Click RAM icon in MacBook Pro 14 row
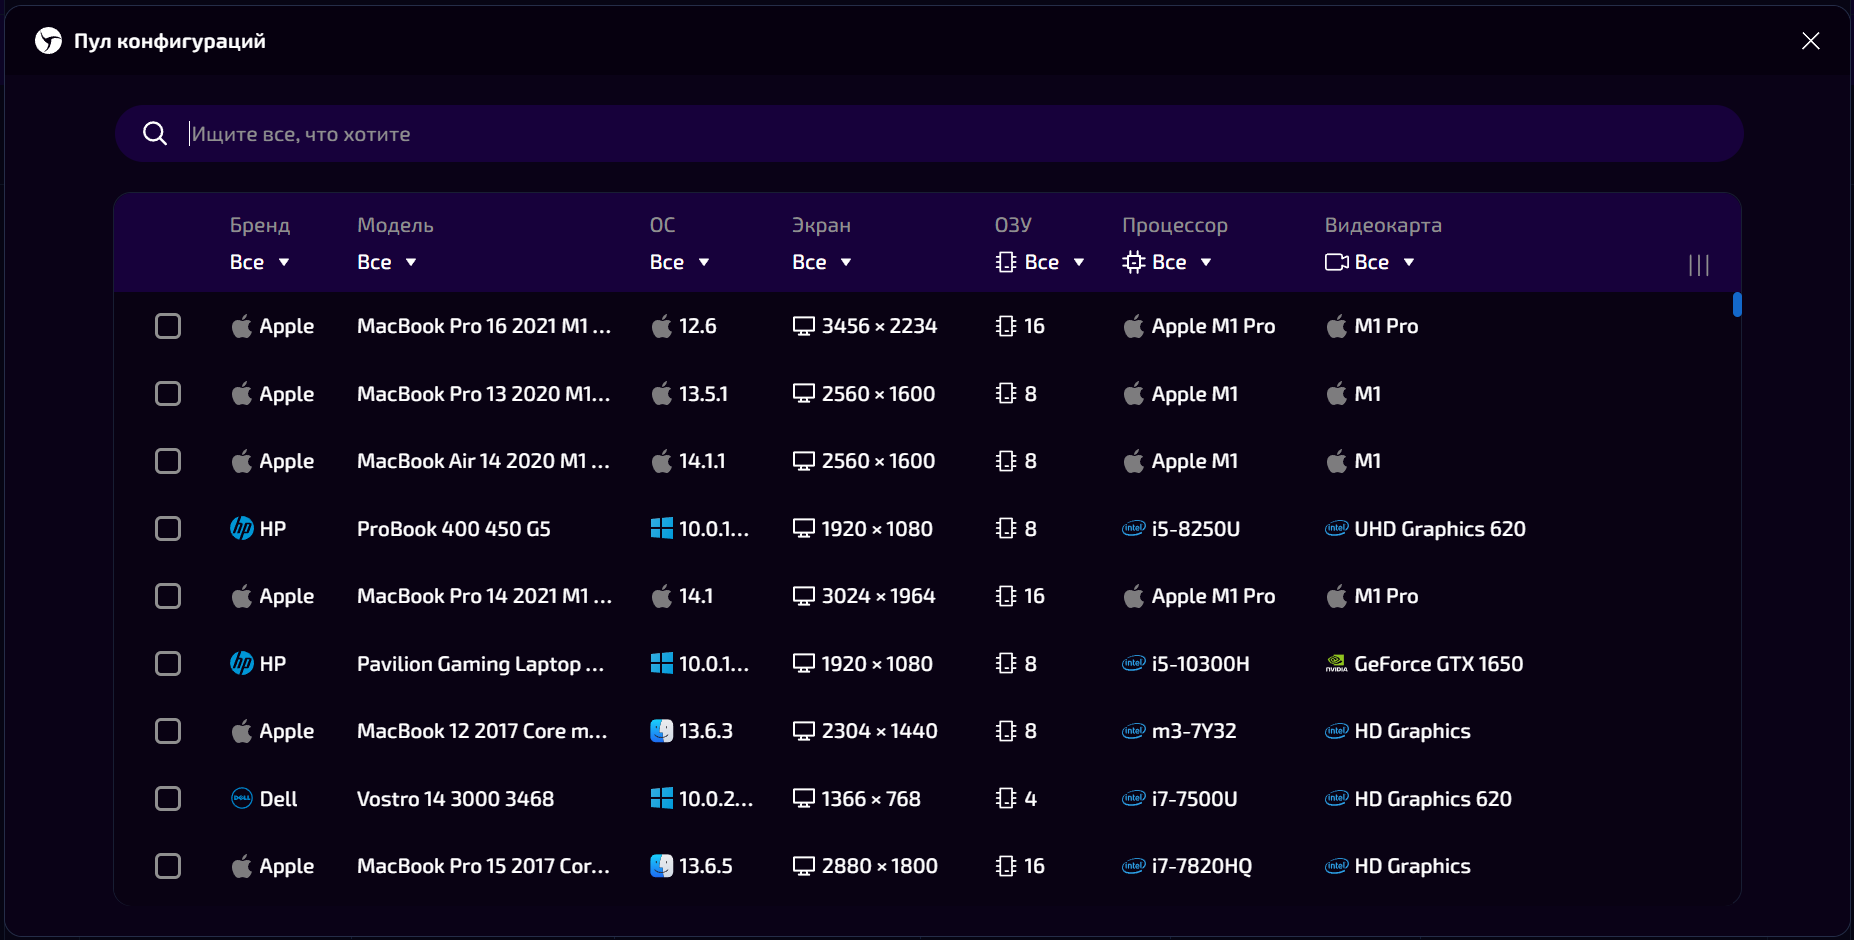This screenshot has width=1854, height=940. point(1006,596)
